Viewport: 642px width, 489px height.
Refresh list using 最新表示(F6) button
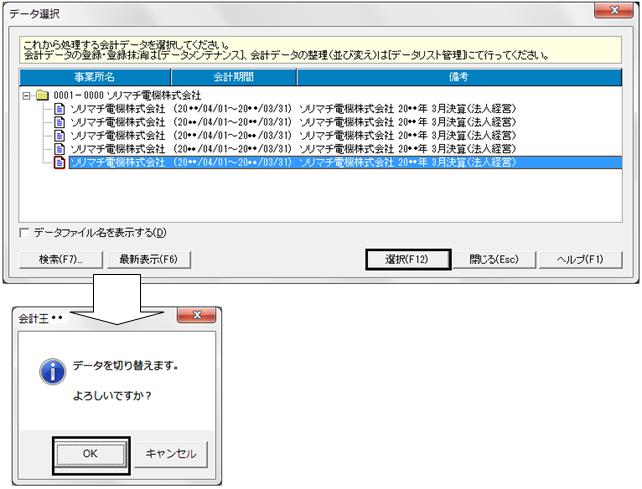point(149,259)
